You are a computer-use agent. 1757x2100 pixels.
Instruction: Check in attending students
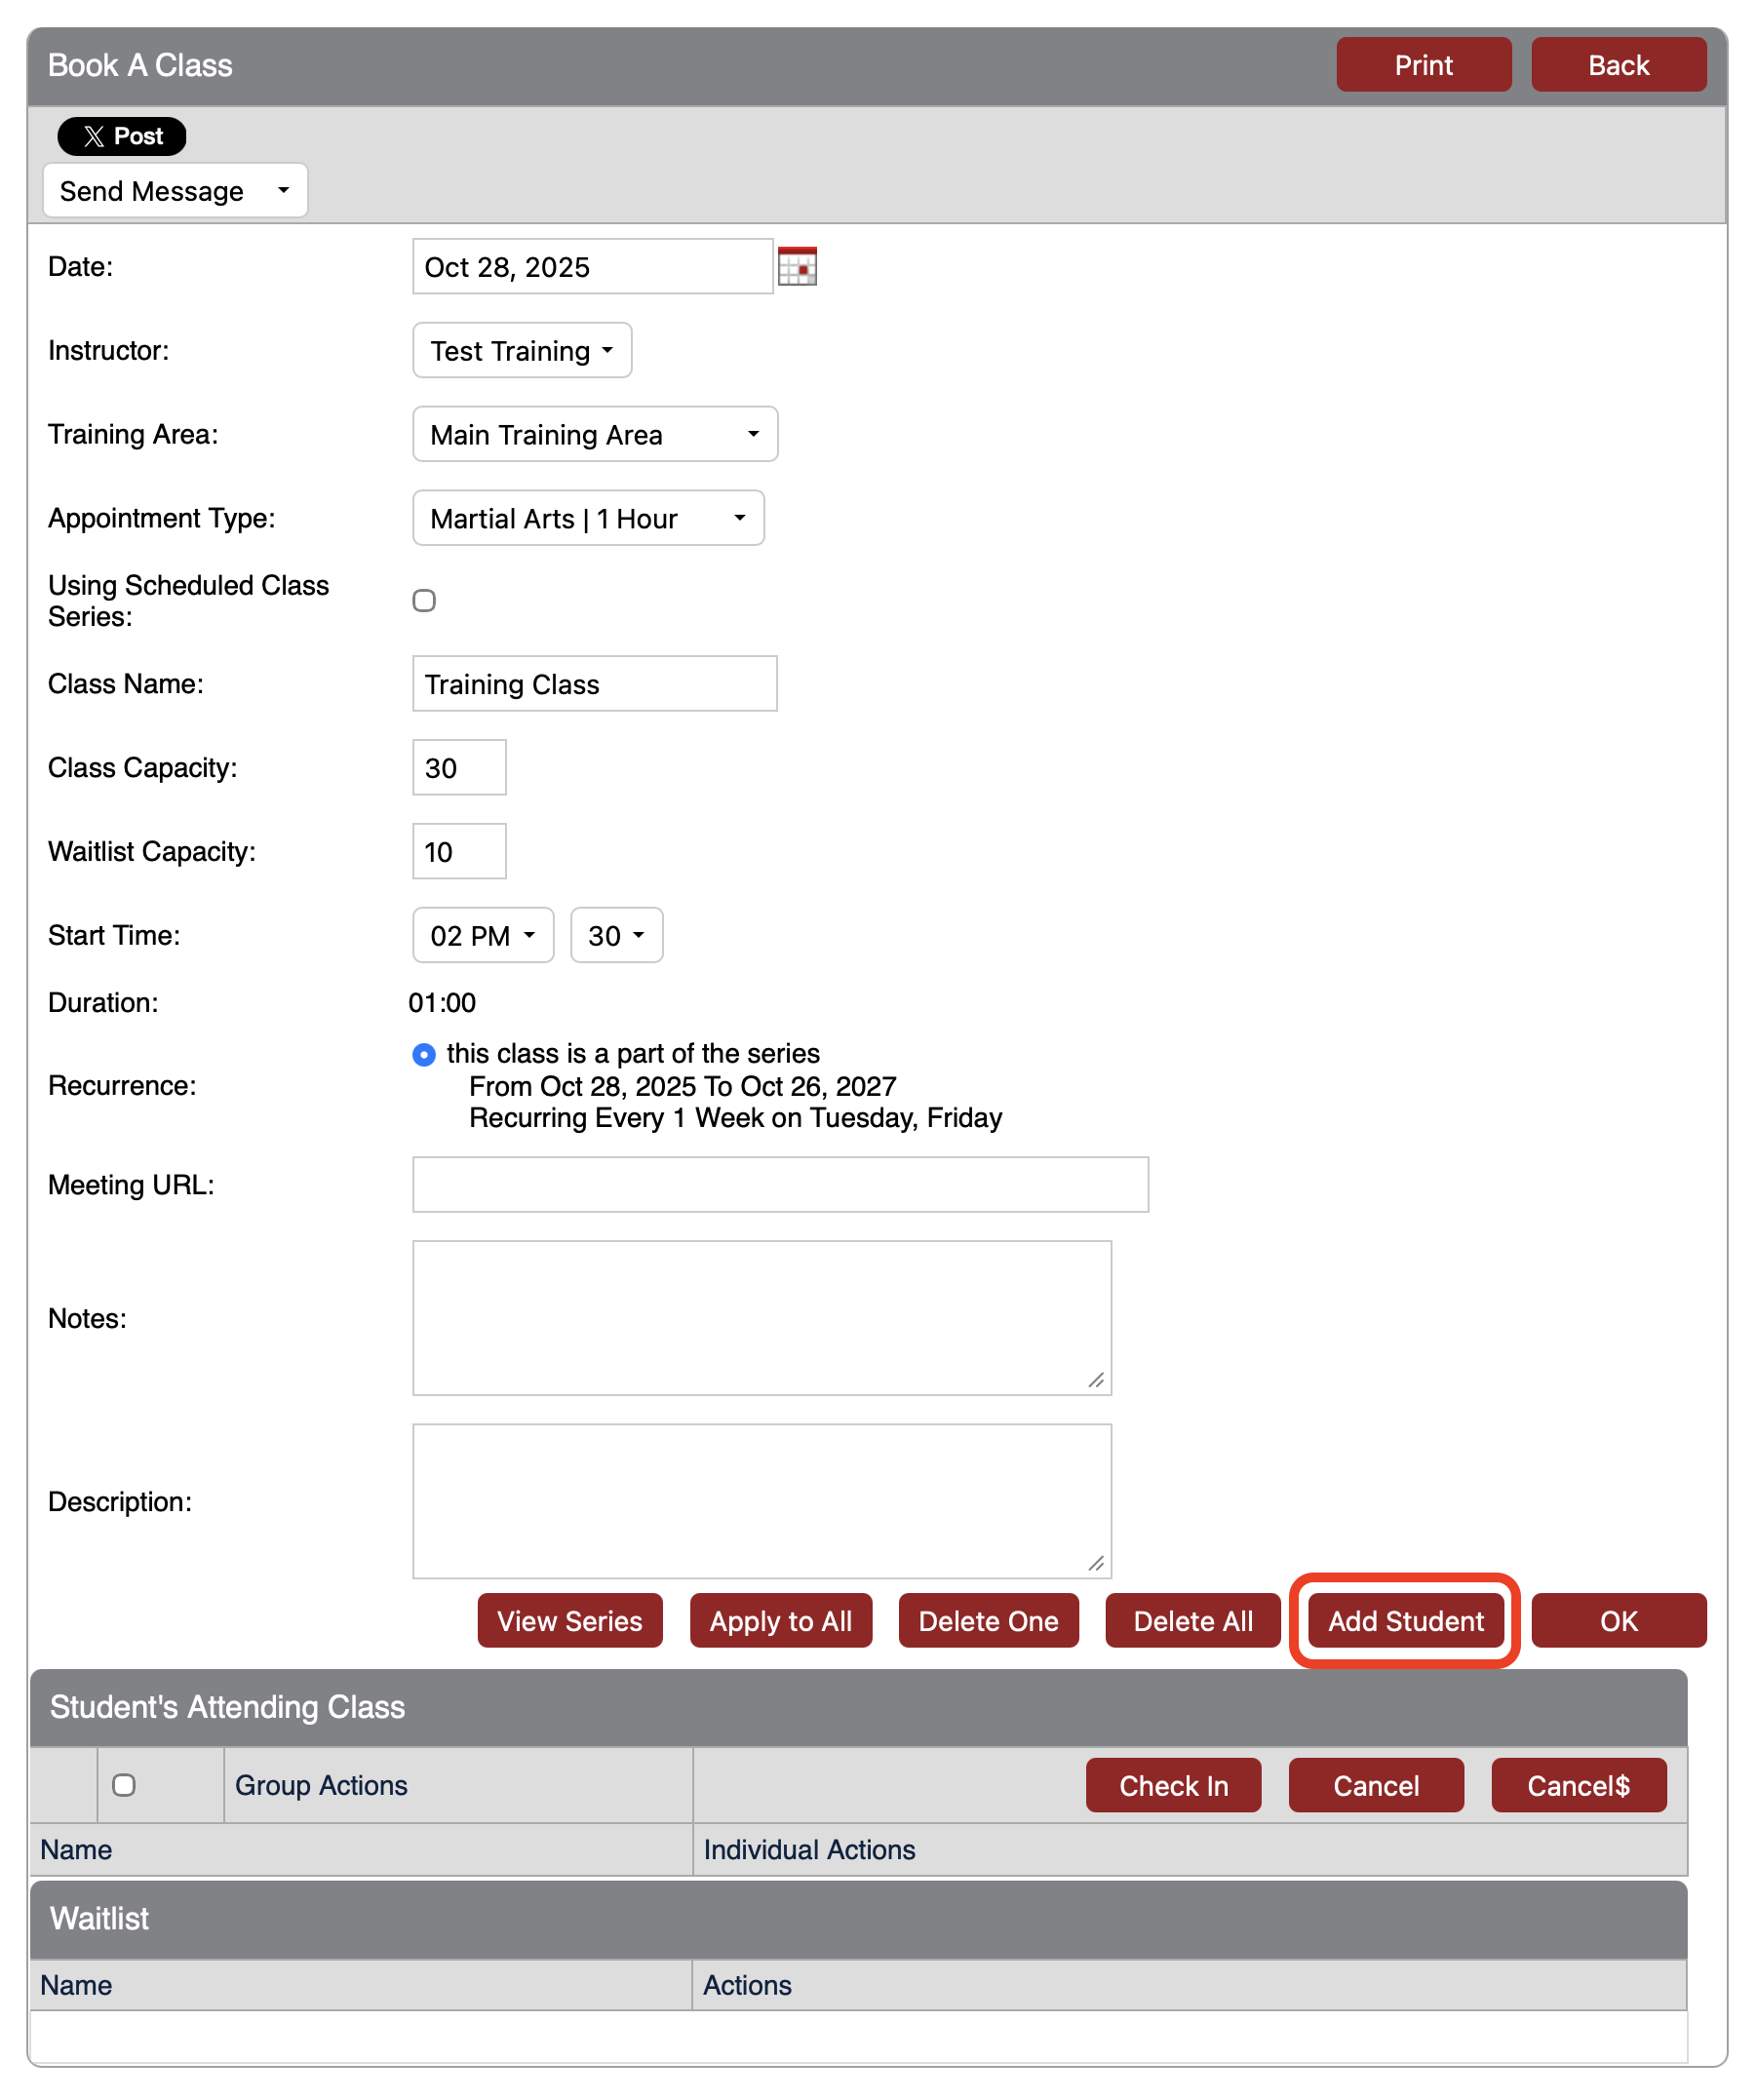tap(1173, 1784)
